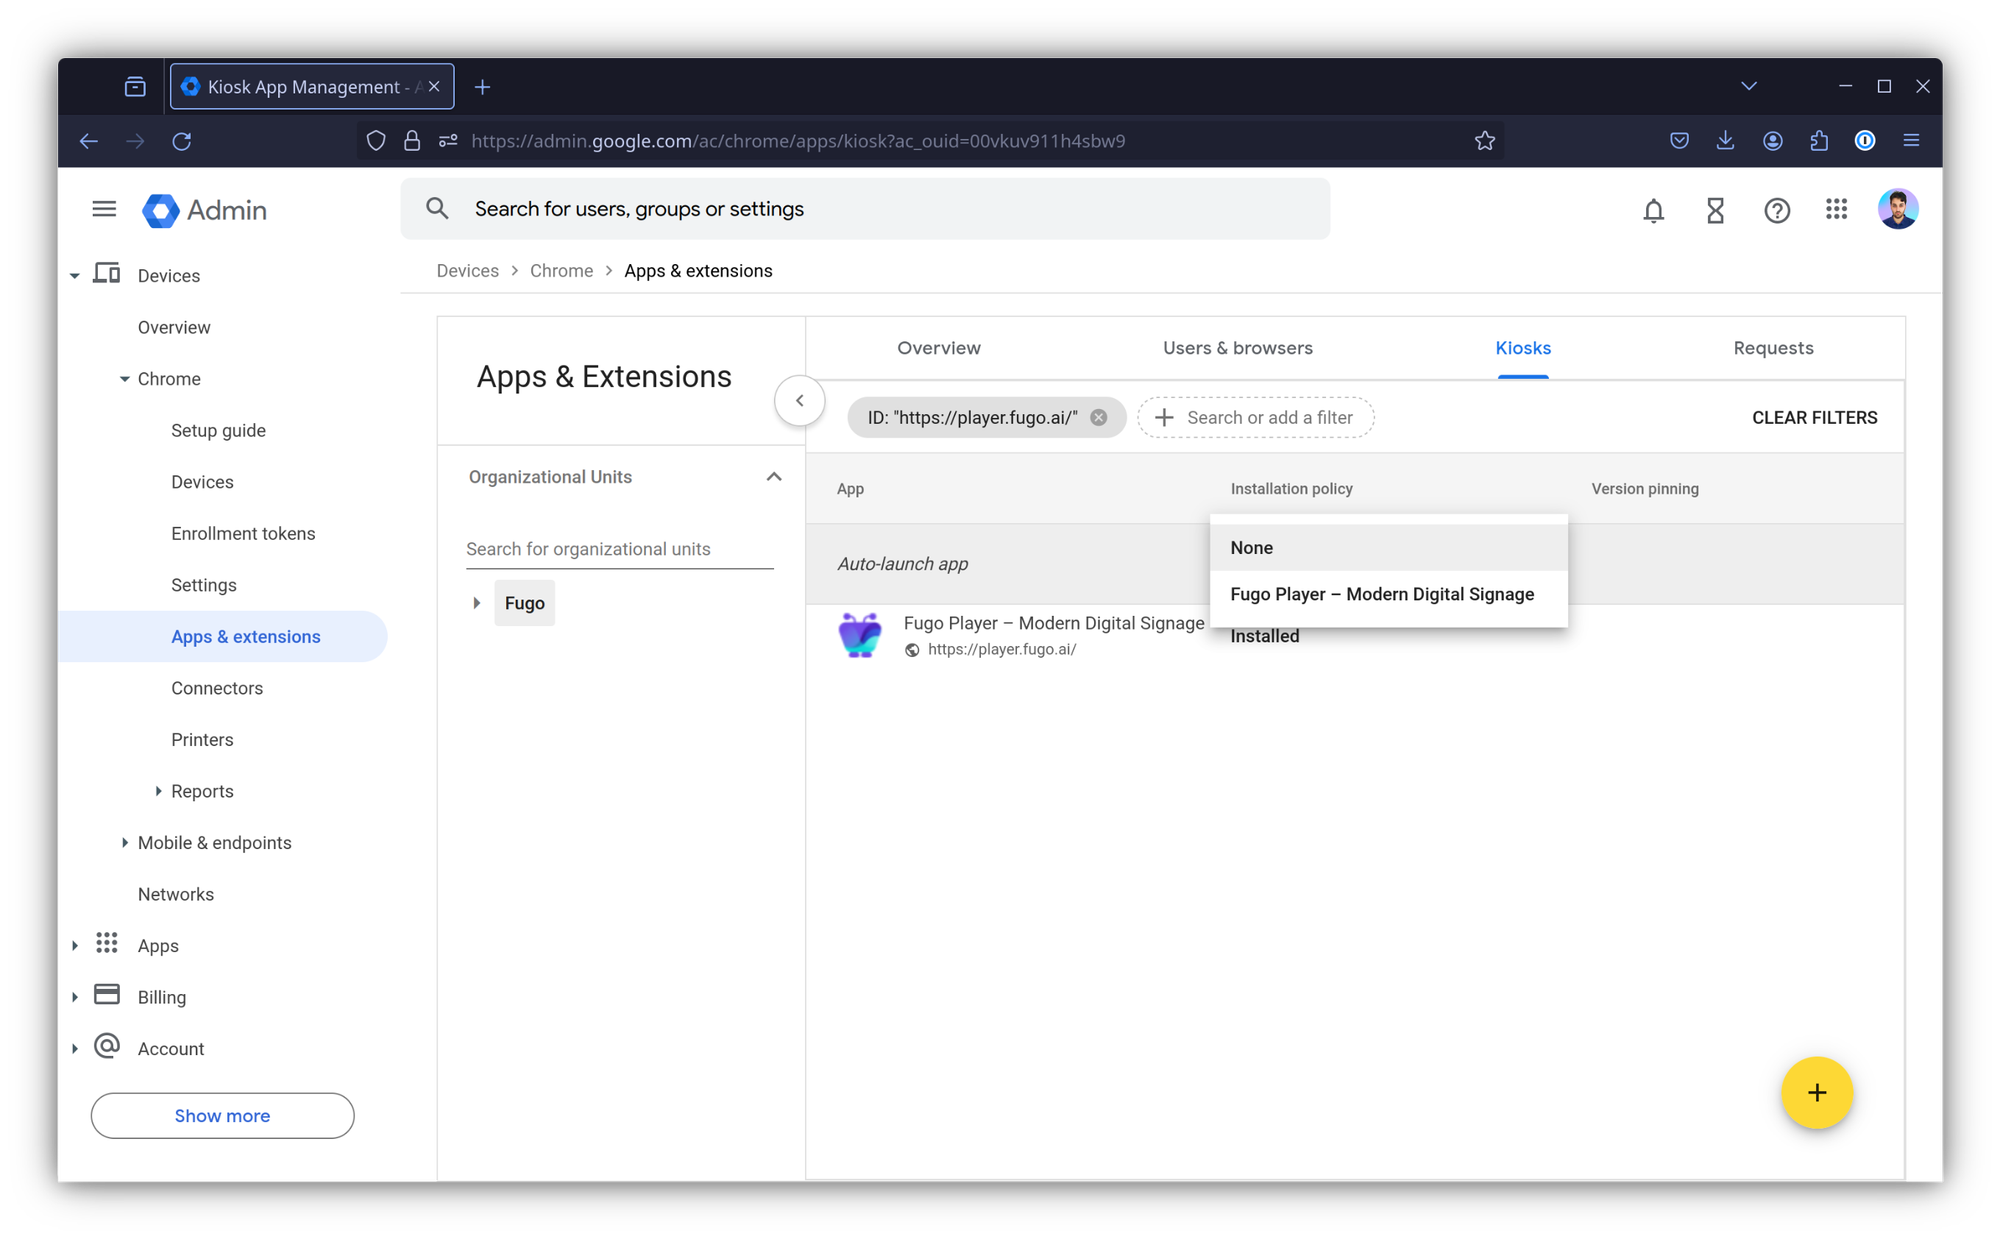The height and width of the screenshot is (1239, 2000).
Task: Select Fugo Player as auto-launch app
Action: (1388, 594)
